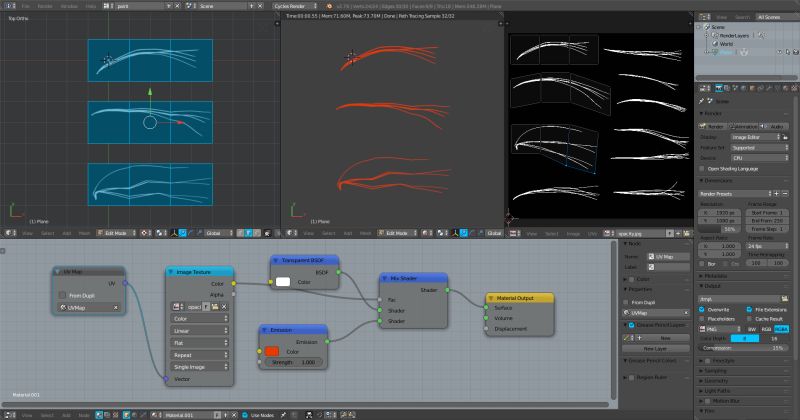800x420 pixels.
Task: Collapse the Mix Shader node with its triangle
Action: (x=385, y=278)
